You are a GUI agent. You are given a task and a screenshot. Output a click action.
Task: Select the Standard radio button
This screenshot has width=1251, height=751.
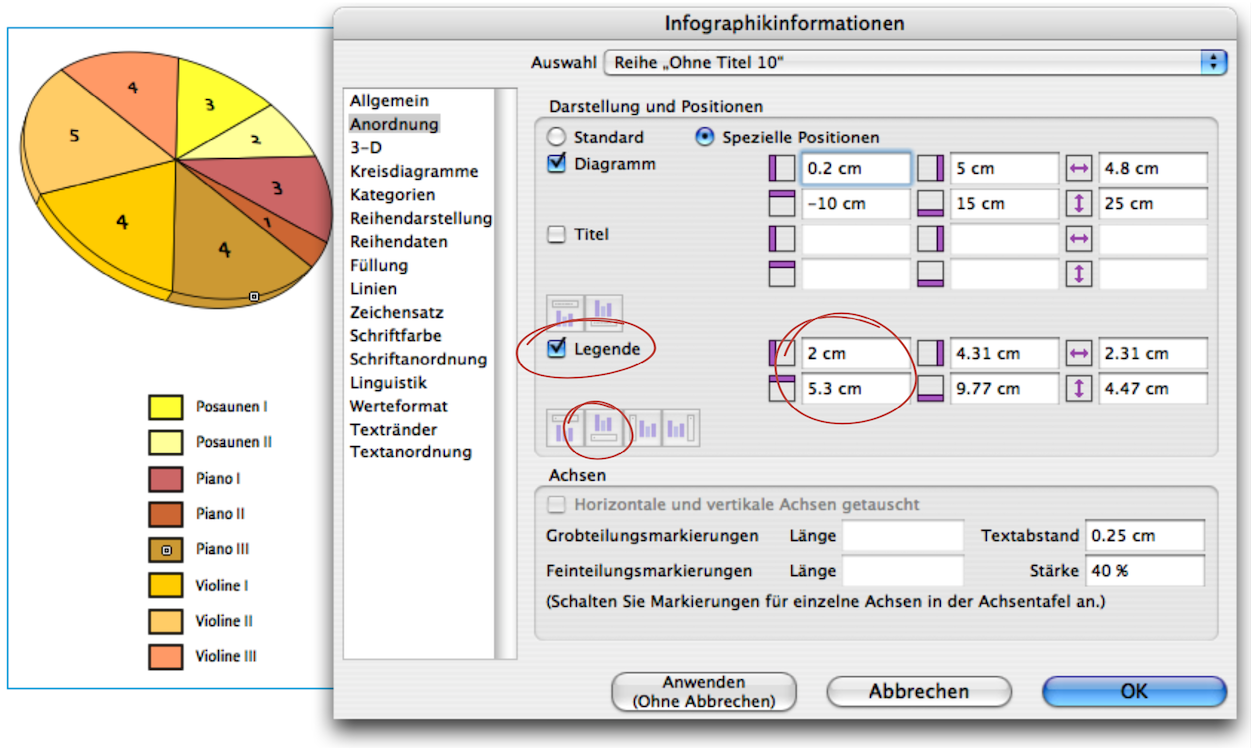click(557, 137)
